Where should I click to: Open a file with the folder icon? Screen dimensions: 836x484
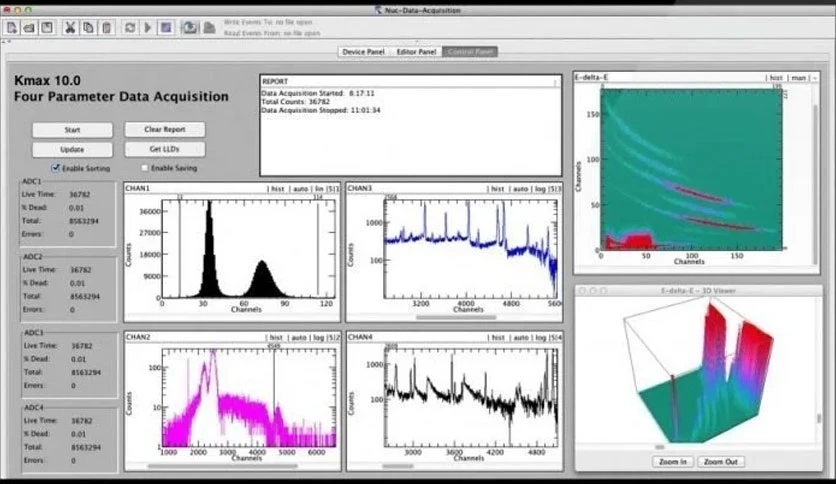[29, 28]
